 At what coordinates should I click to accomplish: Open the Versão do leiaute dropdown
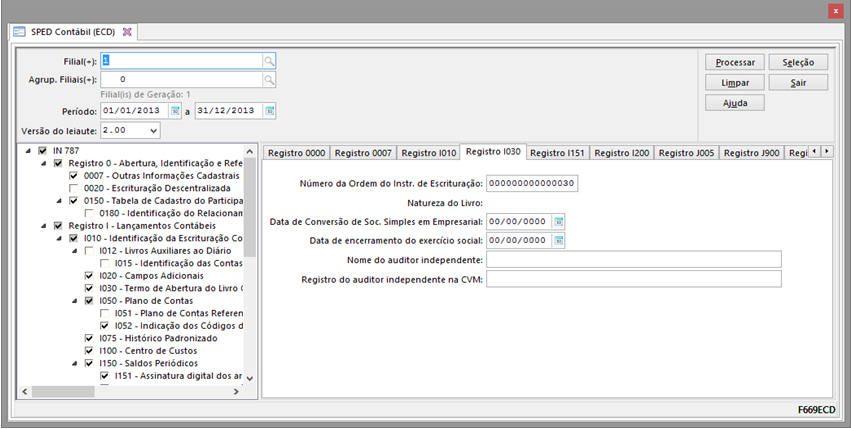pos(154,130)
